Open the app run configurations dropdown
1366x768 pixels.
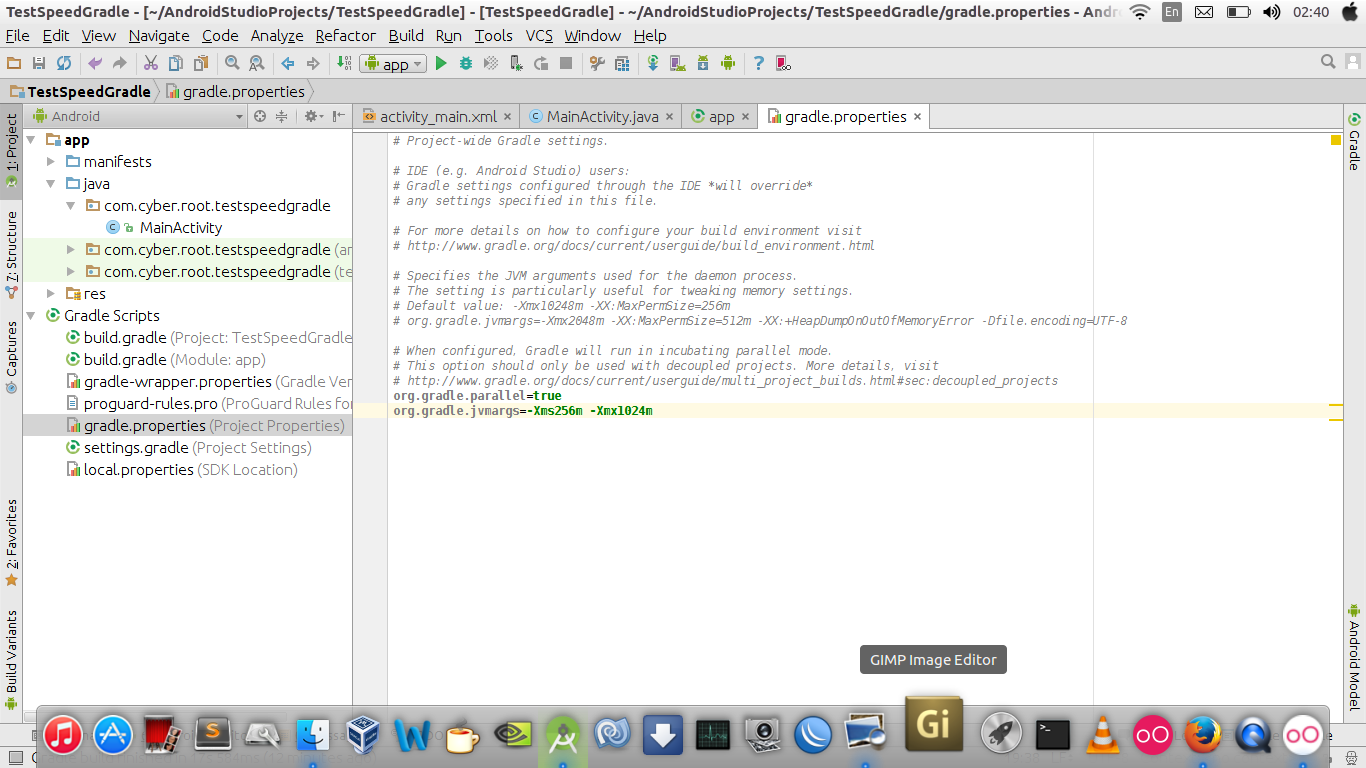(414, 62)
